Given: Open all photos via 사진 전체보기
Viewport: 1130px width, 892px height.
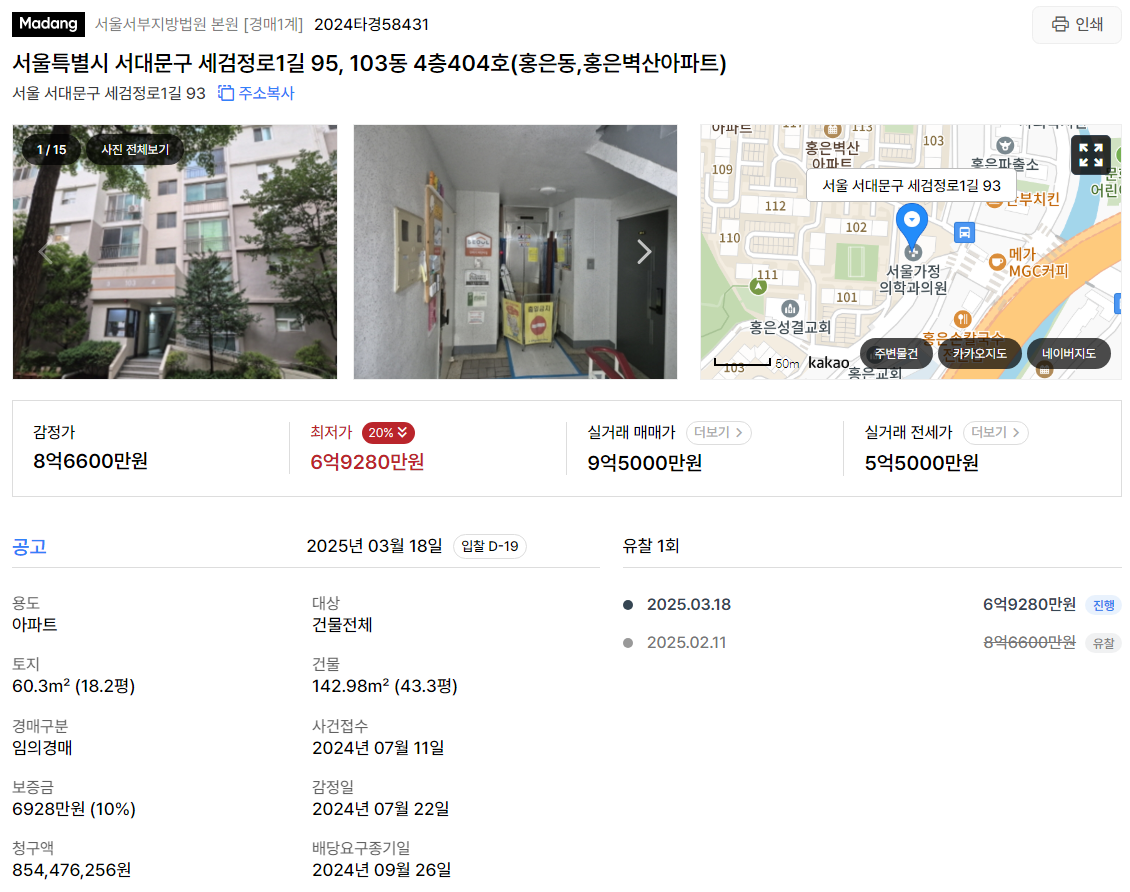Looking at the screenshot, I should (135, 150).
